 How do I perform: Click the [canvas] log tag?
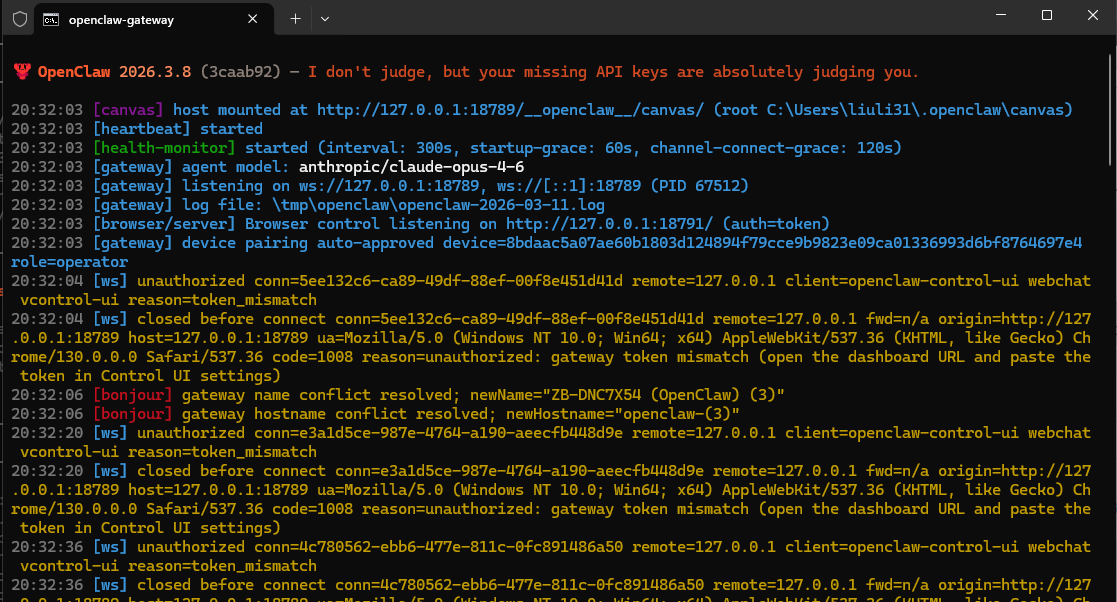[128, 110]
